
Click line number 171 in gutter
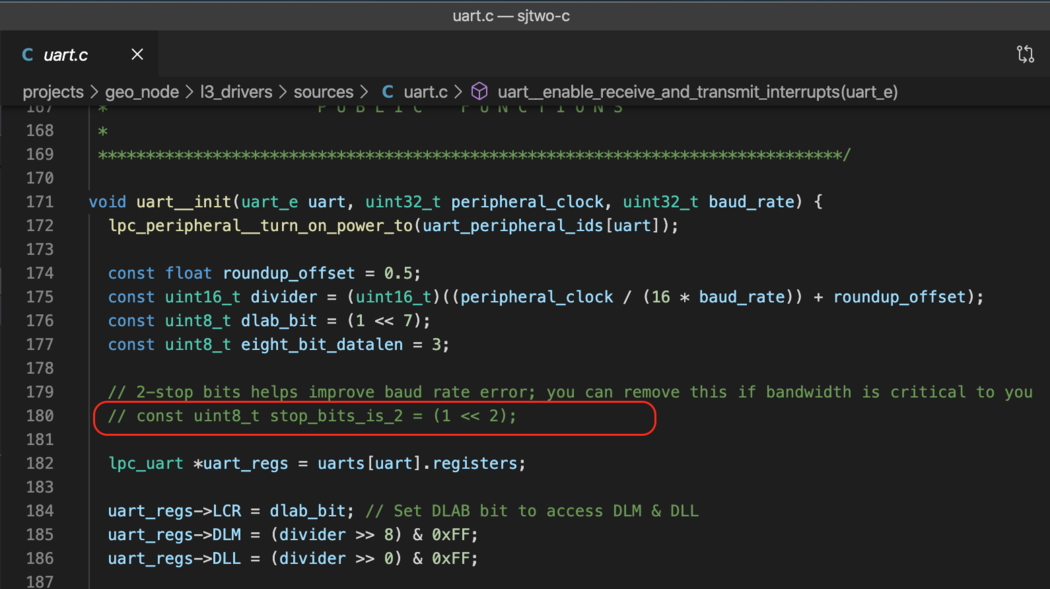[40, 201]
